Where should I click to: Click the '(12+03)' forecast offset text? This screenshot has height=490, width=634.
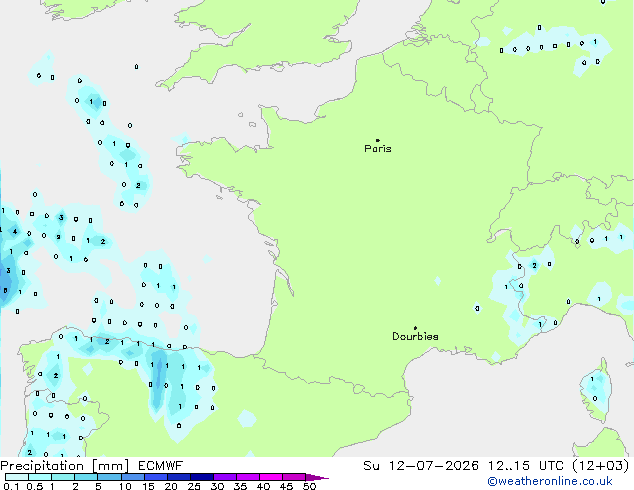tap(601, 466)
